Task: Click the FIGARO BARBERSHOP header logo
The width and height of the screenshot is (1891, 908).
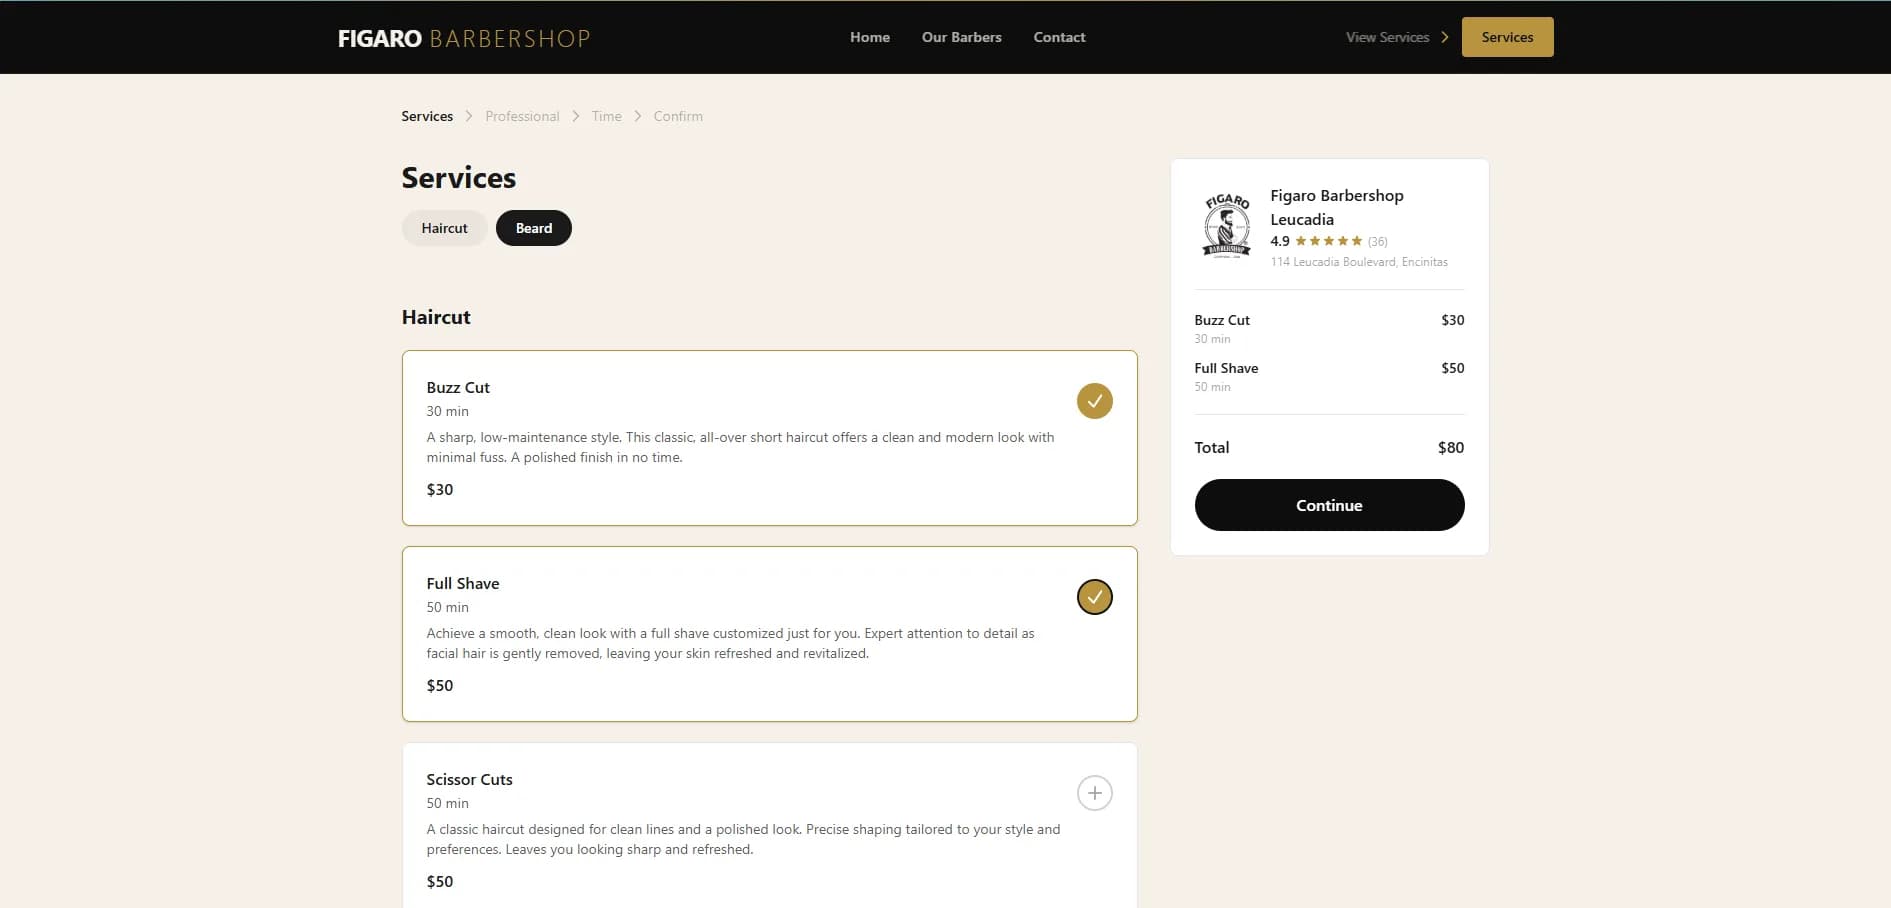Action: (464, 38)
